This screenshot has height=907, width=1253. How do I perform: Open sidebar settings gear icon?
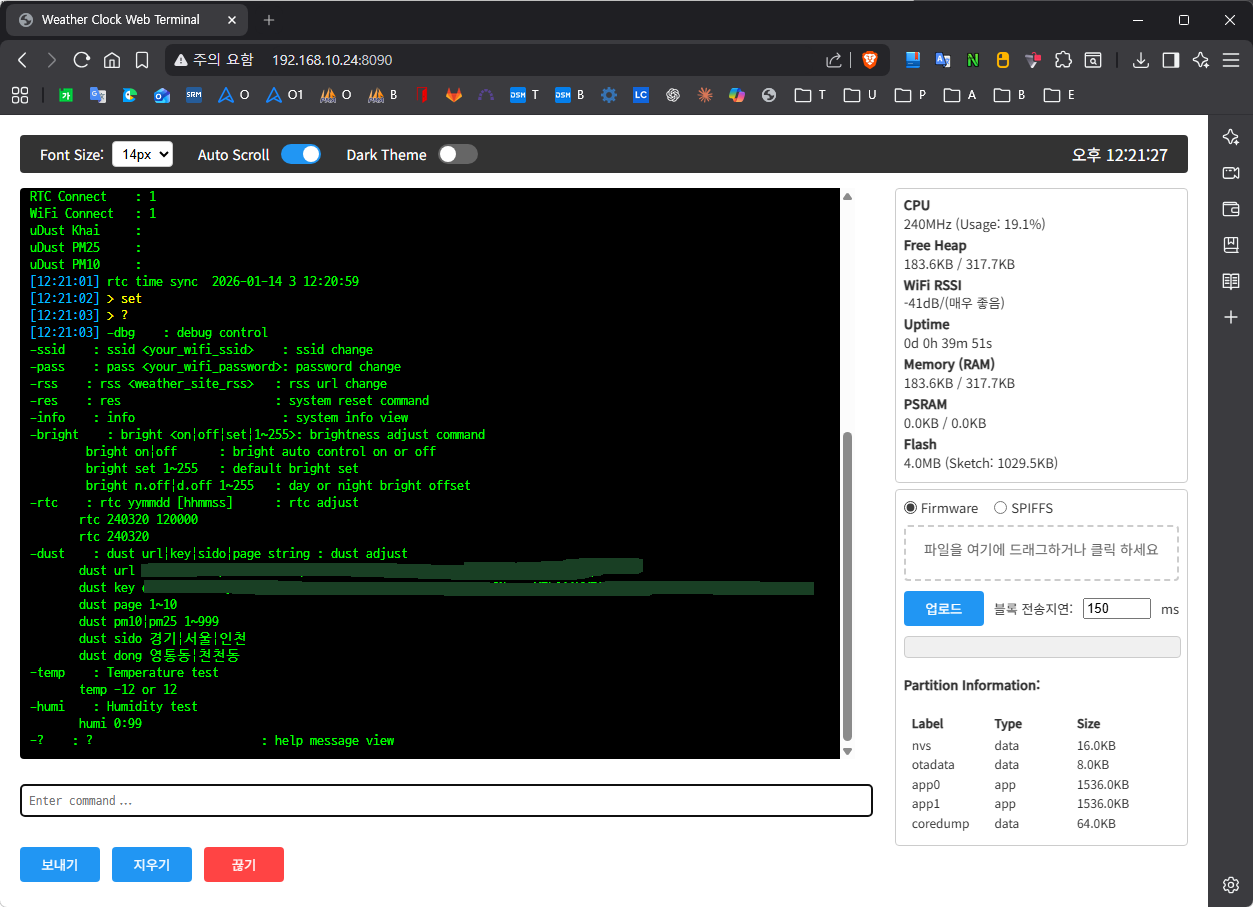[1231, 885]
